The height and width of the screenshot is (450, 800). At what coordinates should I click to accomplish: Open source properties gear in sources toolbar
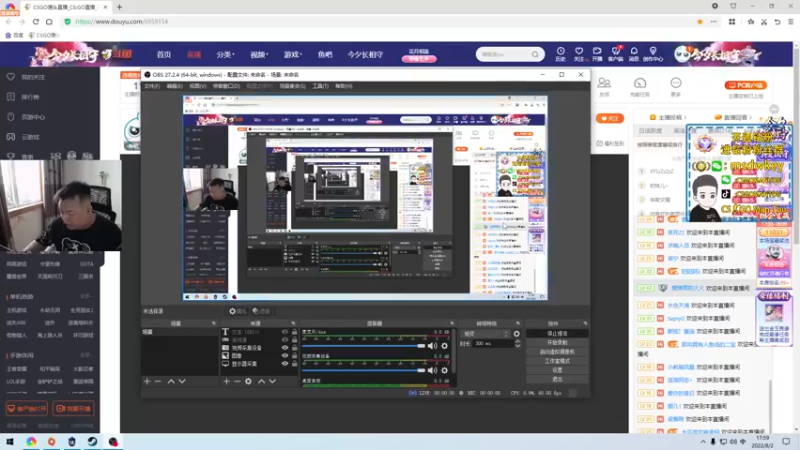248,381
